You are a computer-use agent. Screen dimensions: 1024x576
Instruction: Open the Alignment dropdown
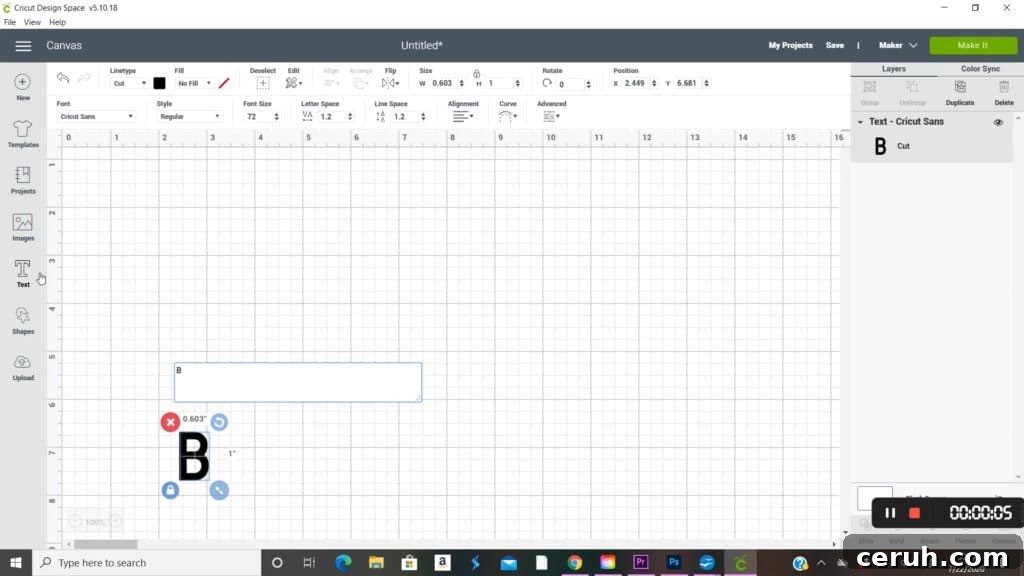point(463,116)
